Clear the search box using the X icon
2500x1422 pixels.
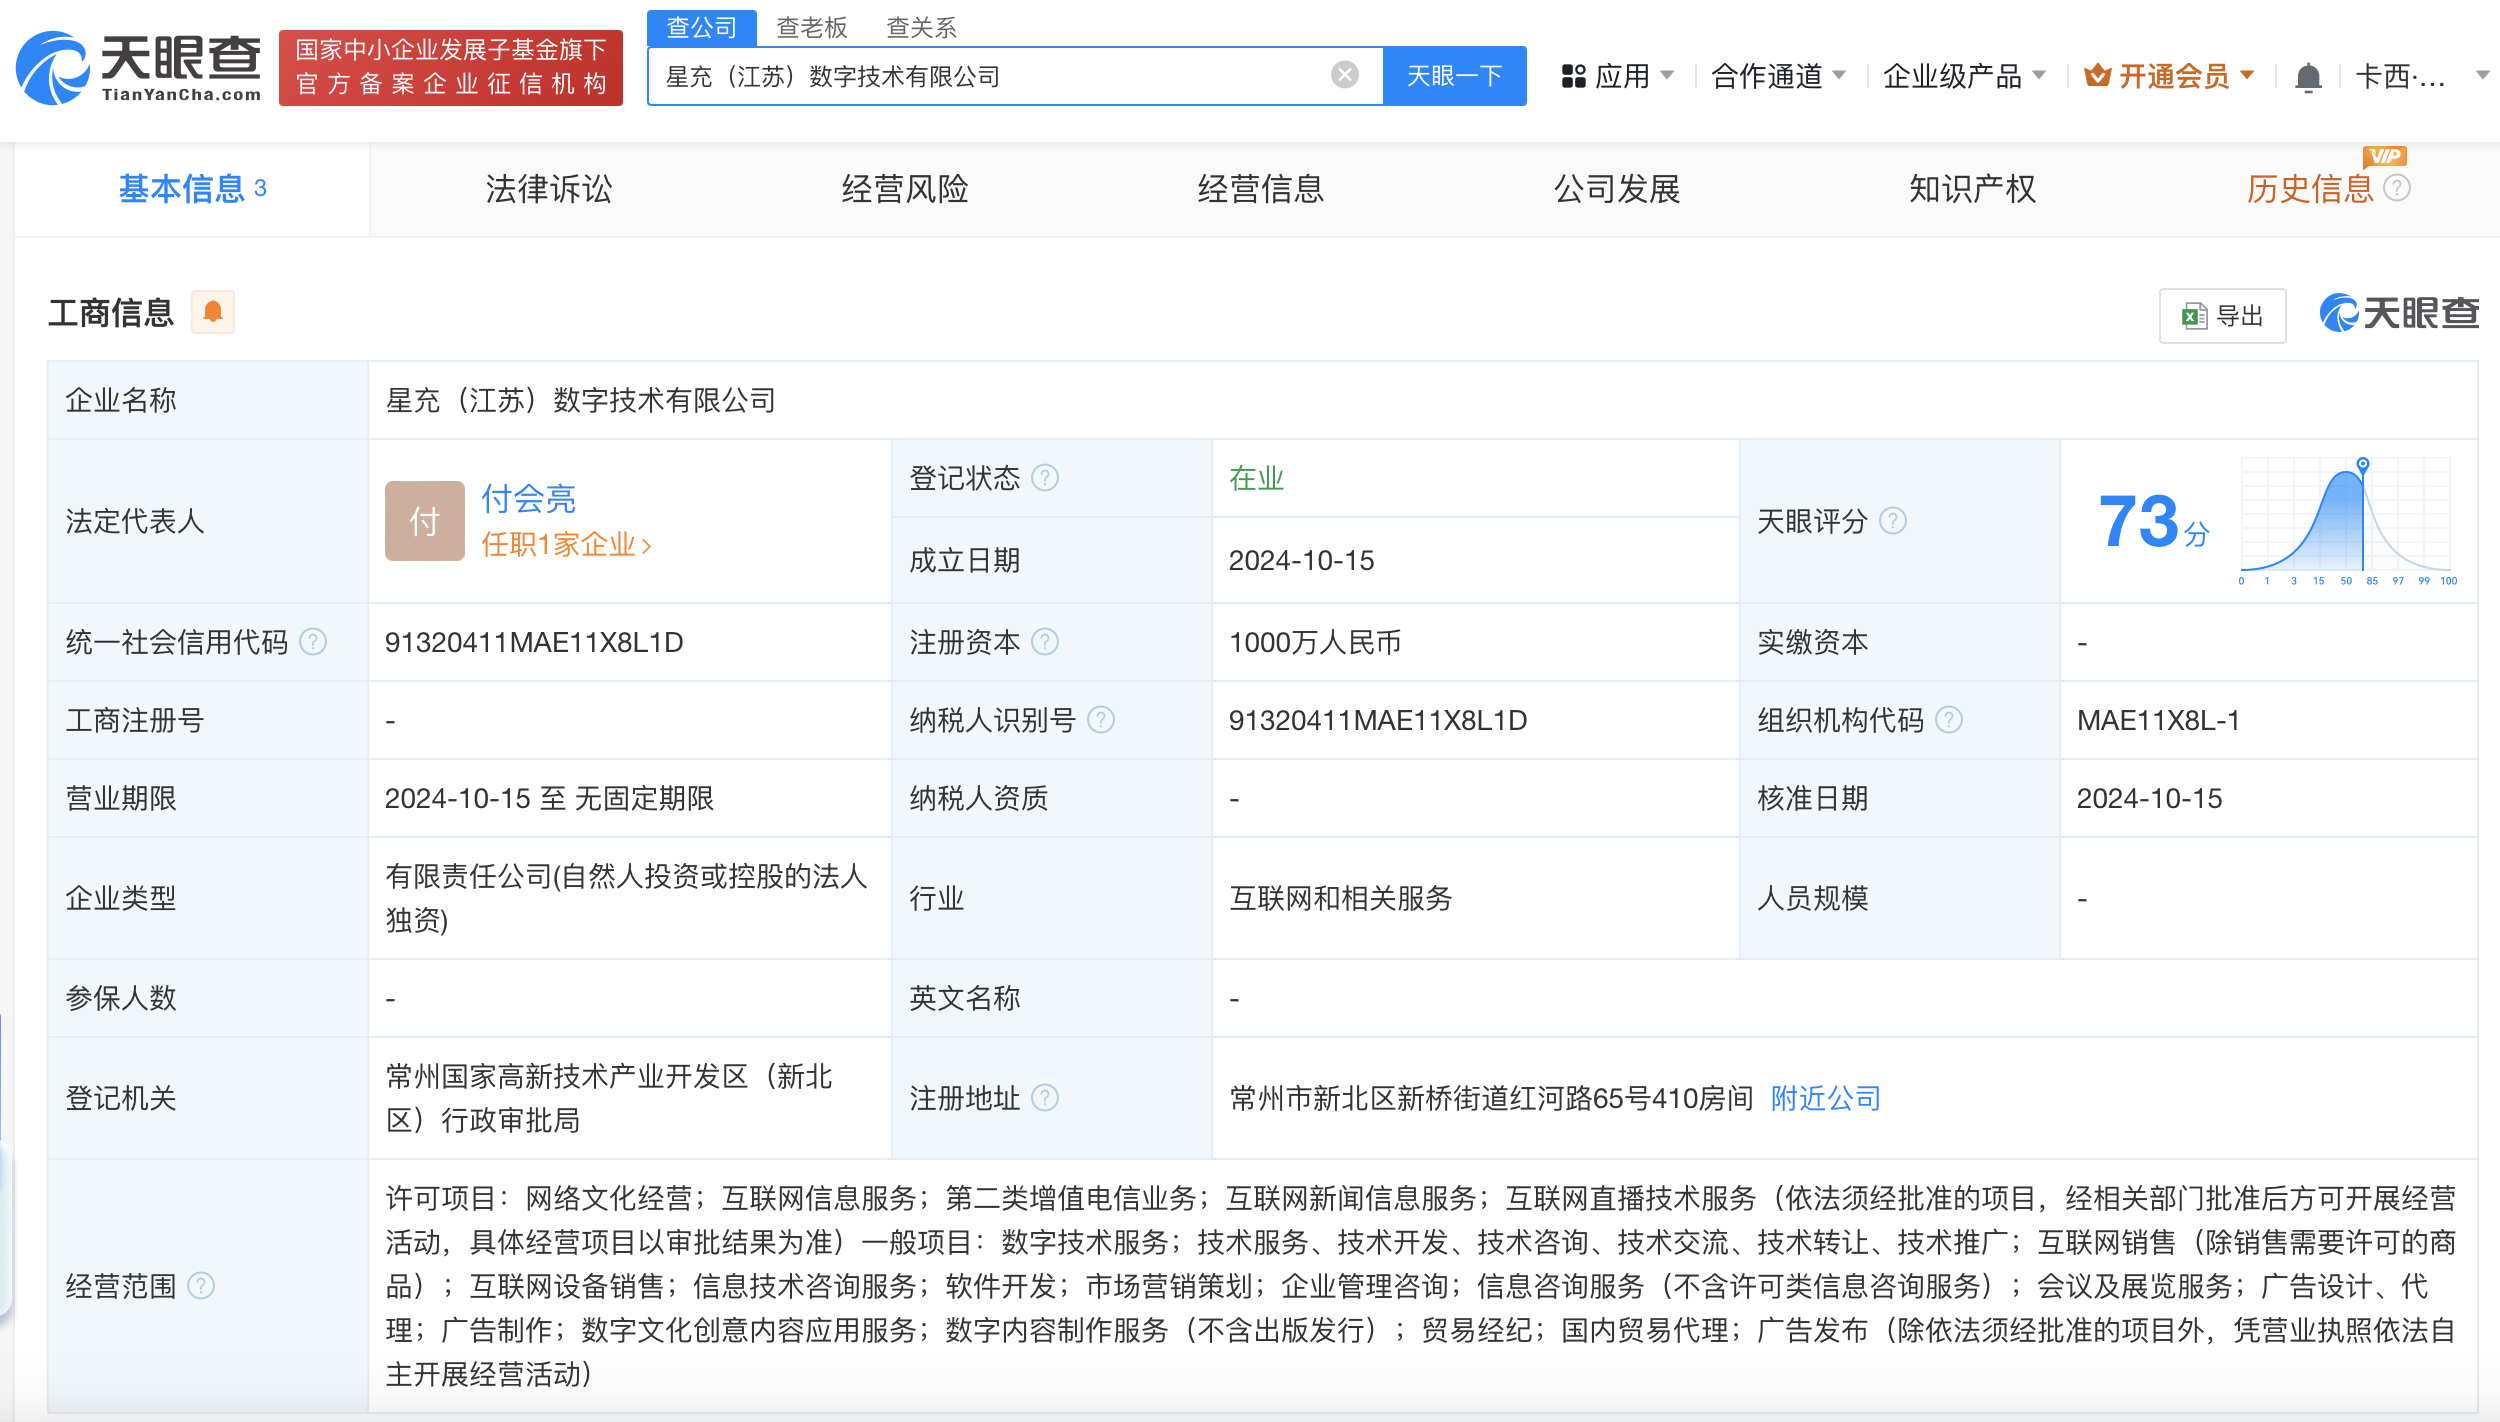pyautogui.click(x=1344, y=74)
